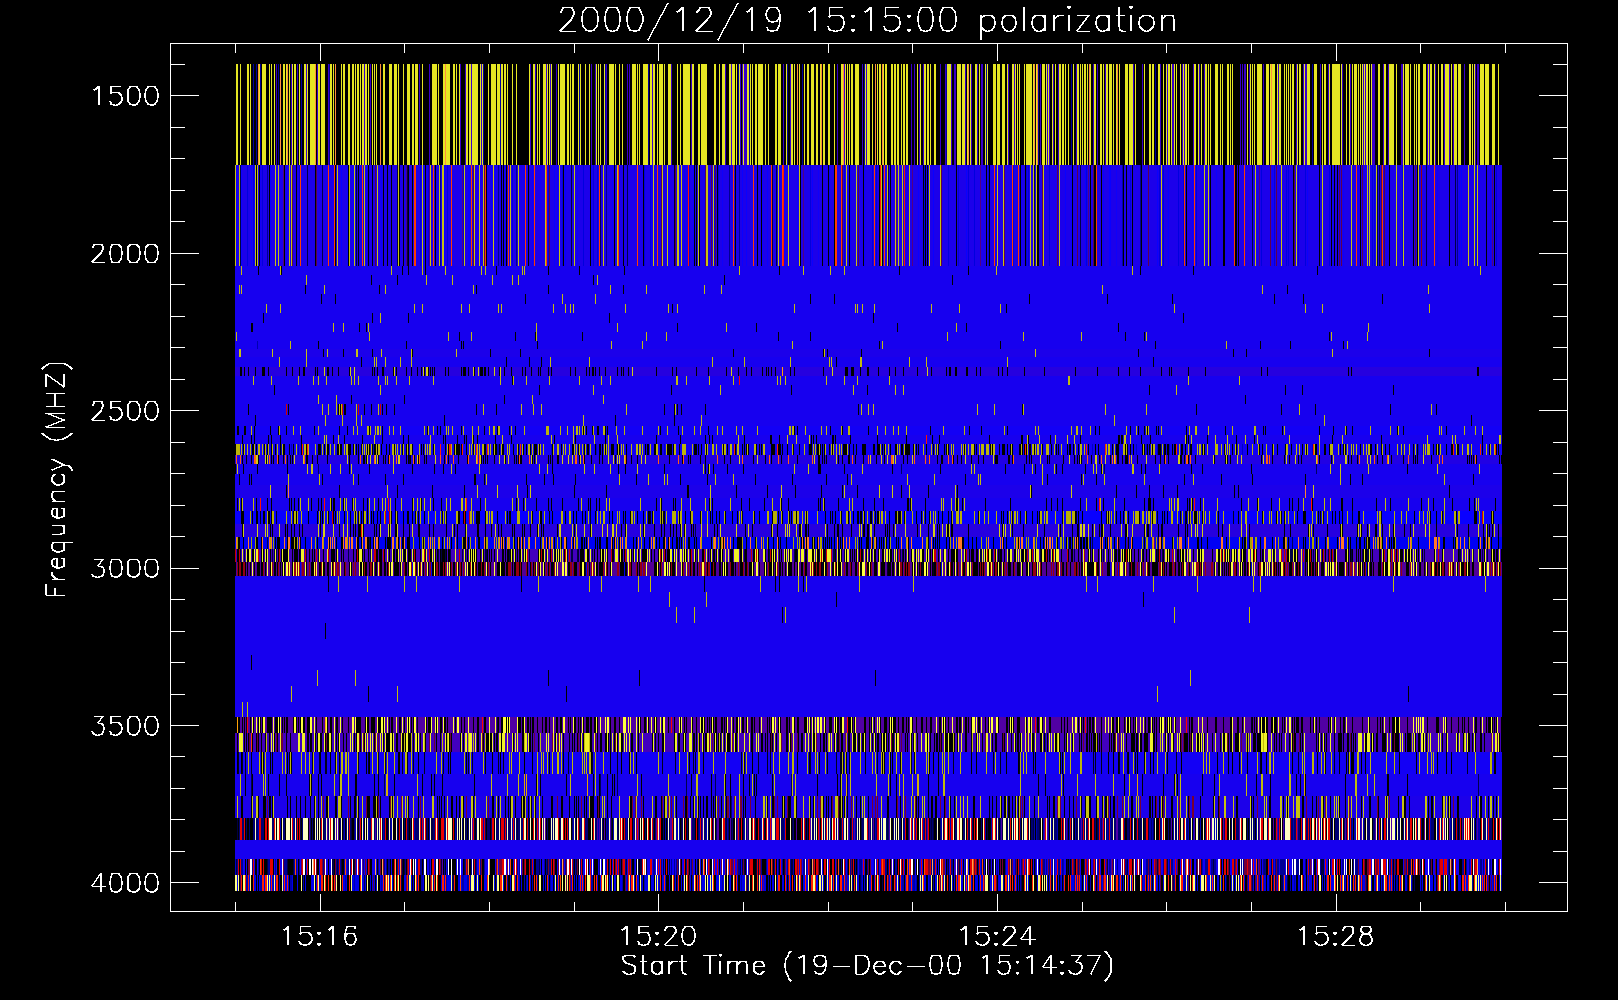The width and height of the screenshot is (1618, 1000).
Task: Click the 15:16 time tick label
Action: point(319,937)
